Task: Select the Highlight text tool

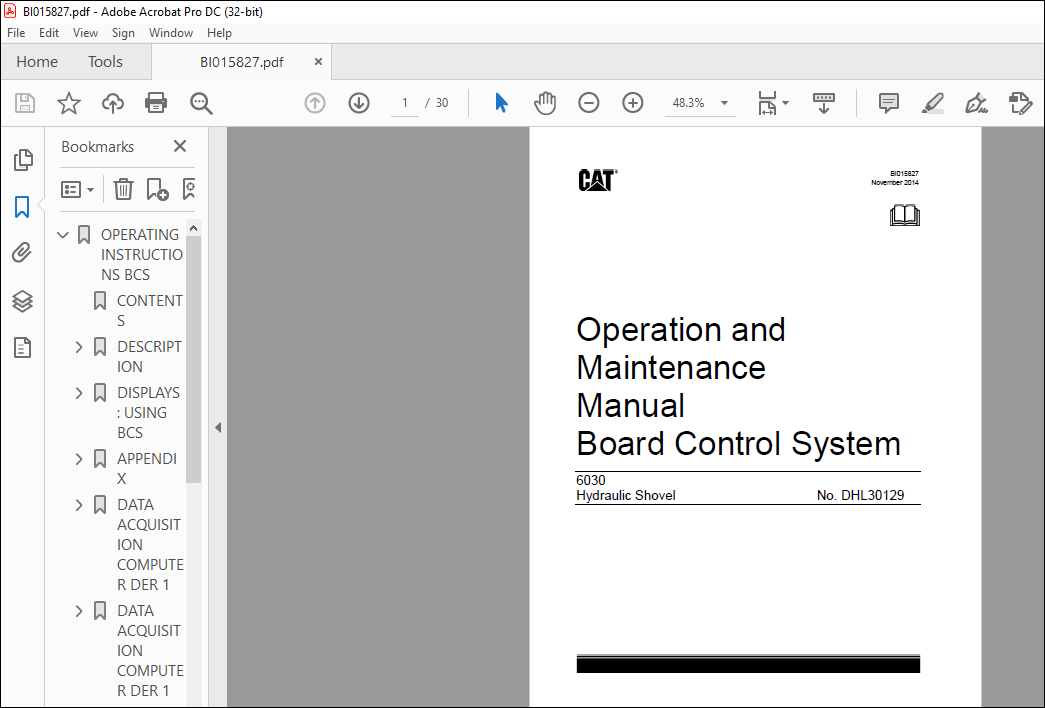Action: 932,103
